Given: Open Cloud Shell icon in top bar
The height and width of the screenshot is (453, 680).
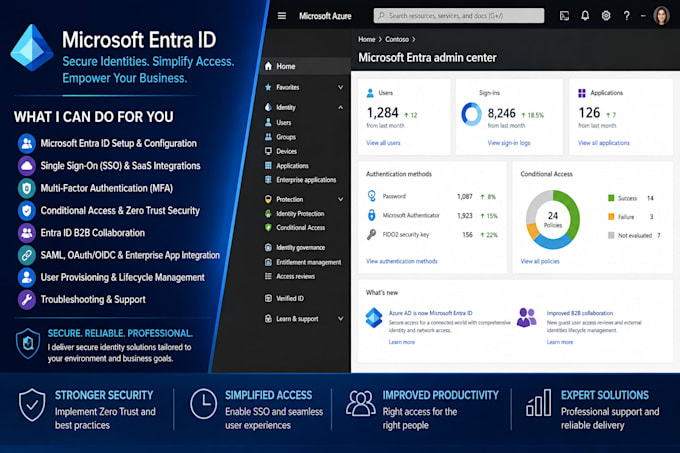Looking at the screenshot, I should click(564, 16).
